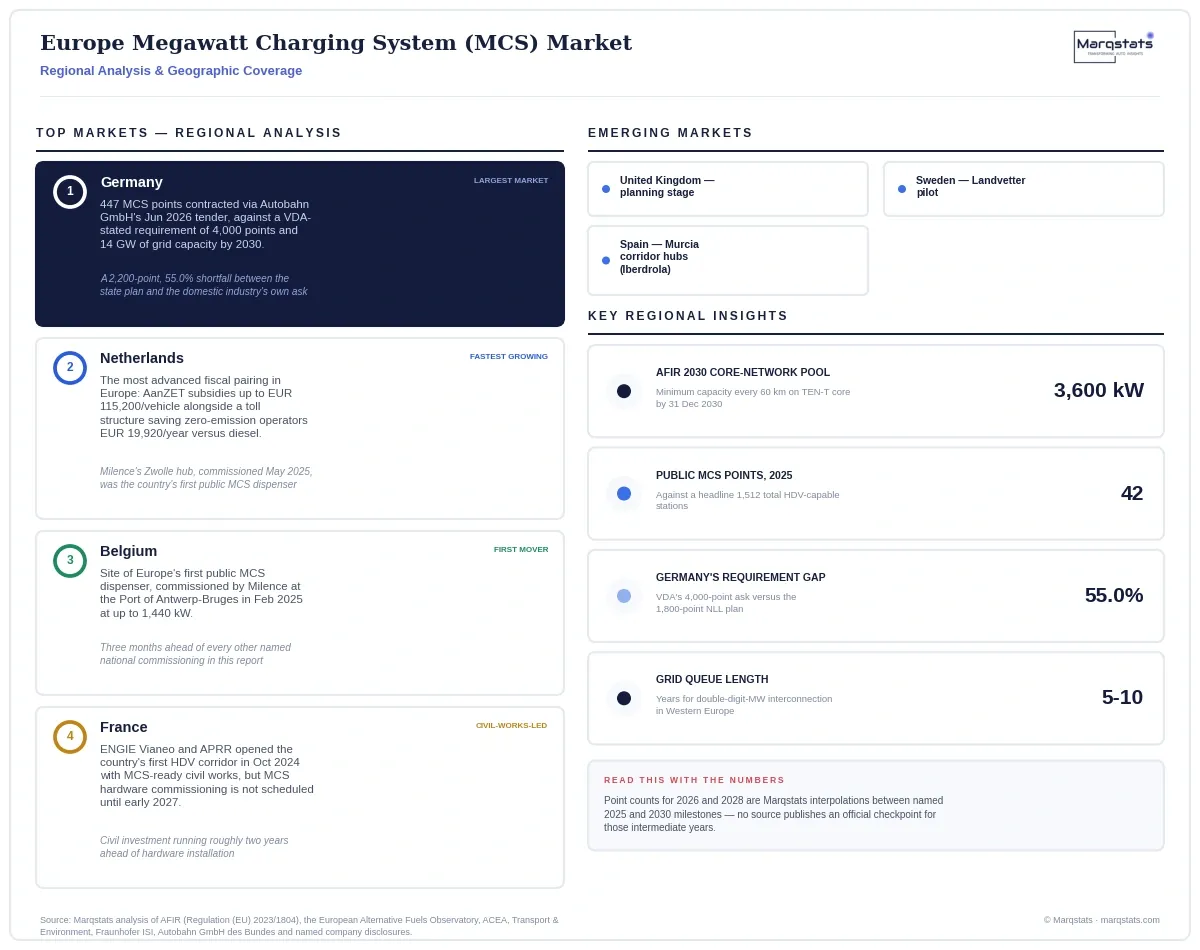Click the blue dot for Public MCS Points, 2025

(x=624, y=493)
